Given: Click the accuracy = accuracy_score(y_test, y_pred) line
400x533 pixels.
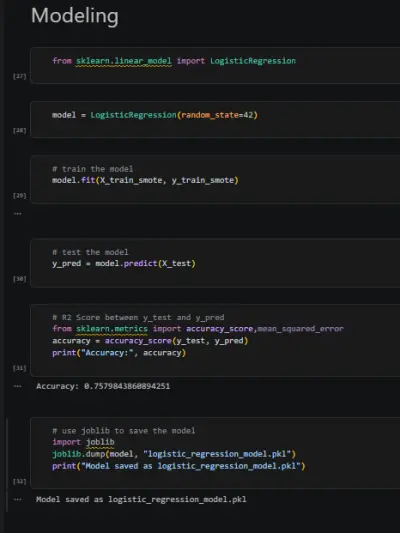Looking at the screenshot, I should click(150, 341).
